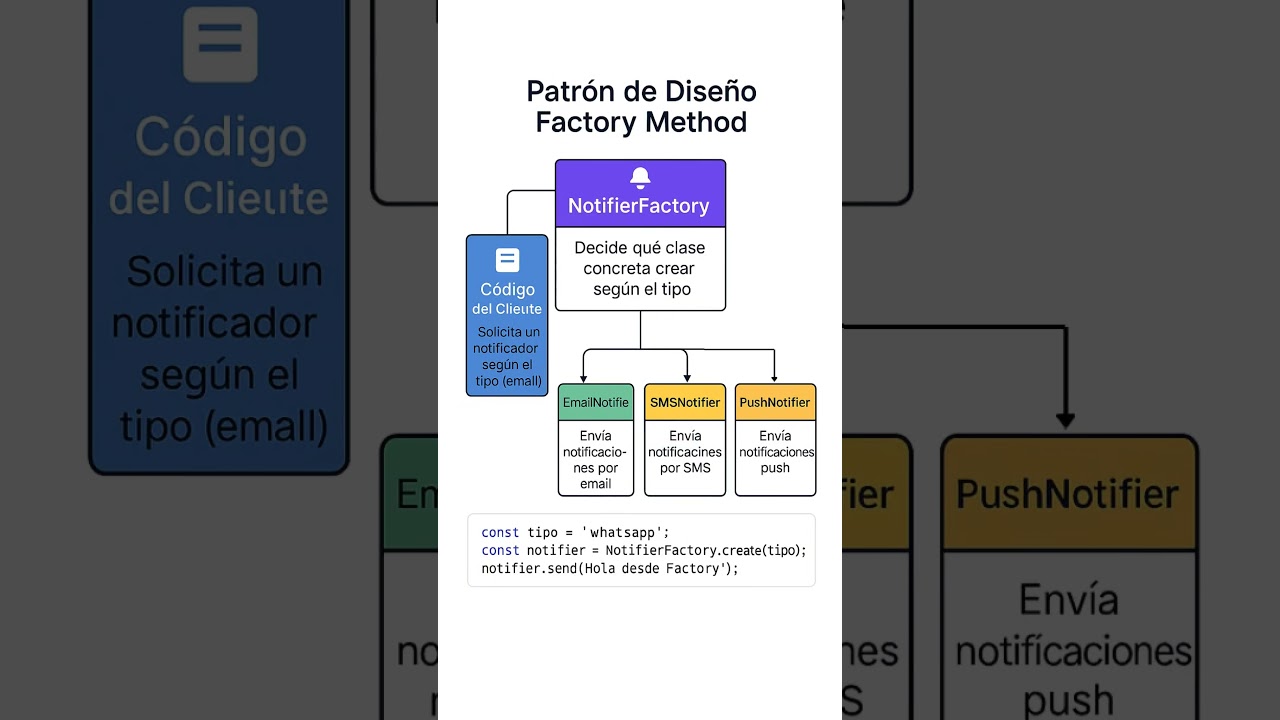
Task: Click the bell icon above NotifierFactory
Action: 640,178
